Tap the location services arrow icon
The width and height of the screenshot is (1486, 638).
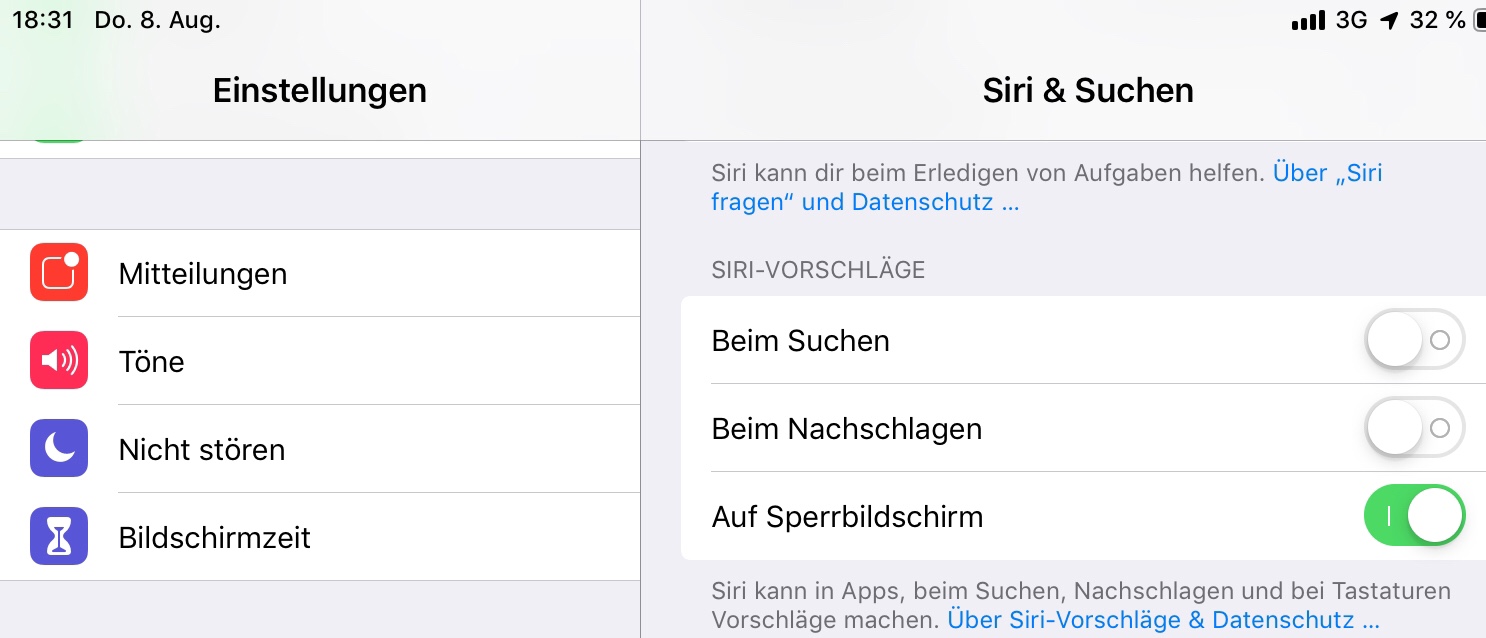pos(1388,21)
